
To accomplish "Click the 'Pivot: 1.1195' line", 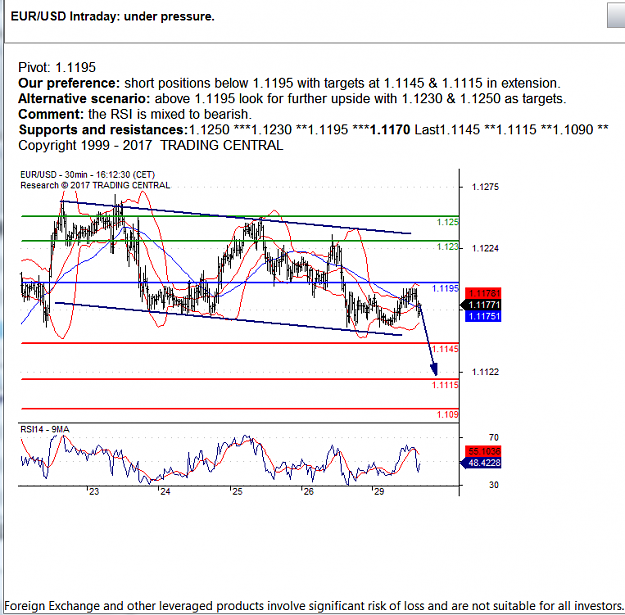I will click(57, 67).
